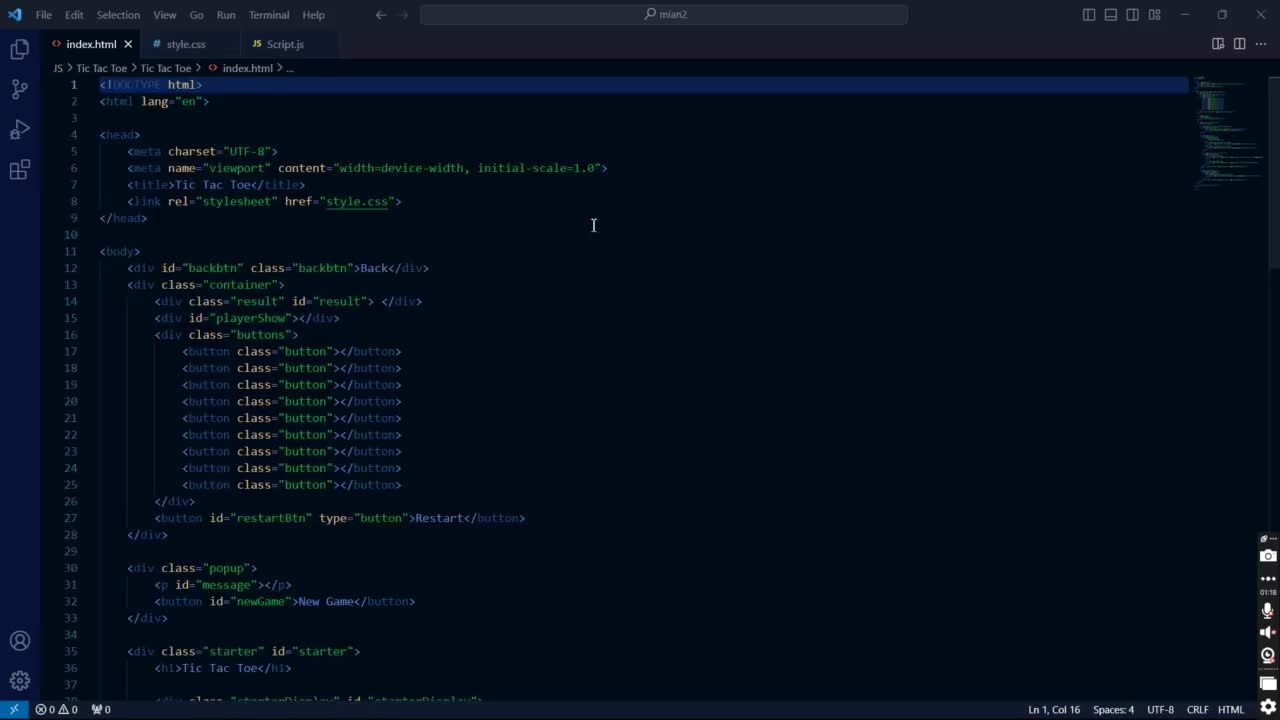
Task: Expand the first Tic Tac Toe breadcrumb
Action: pyautogui.click(x=102, y=68)
